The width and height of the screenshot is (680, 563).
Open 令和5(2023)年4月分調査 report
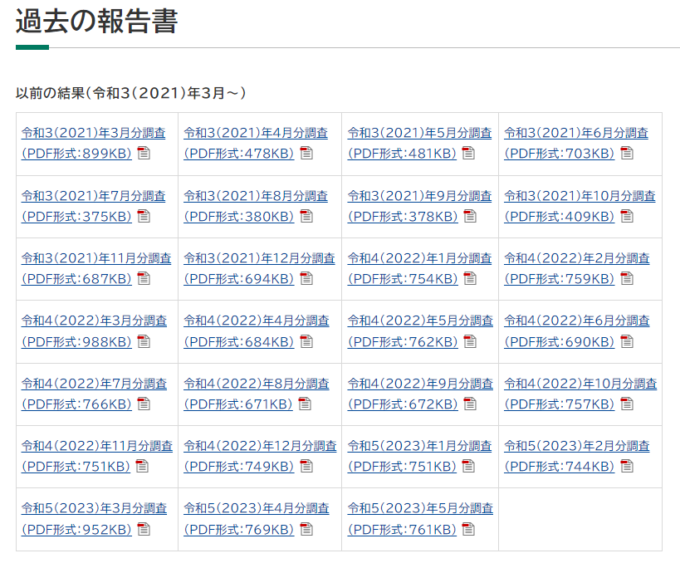click(256, 519)
